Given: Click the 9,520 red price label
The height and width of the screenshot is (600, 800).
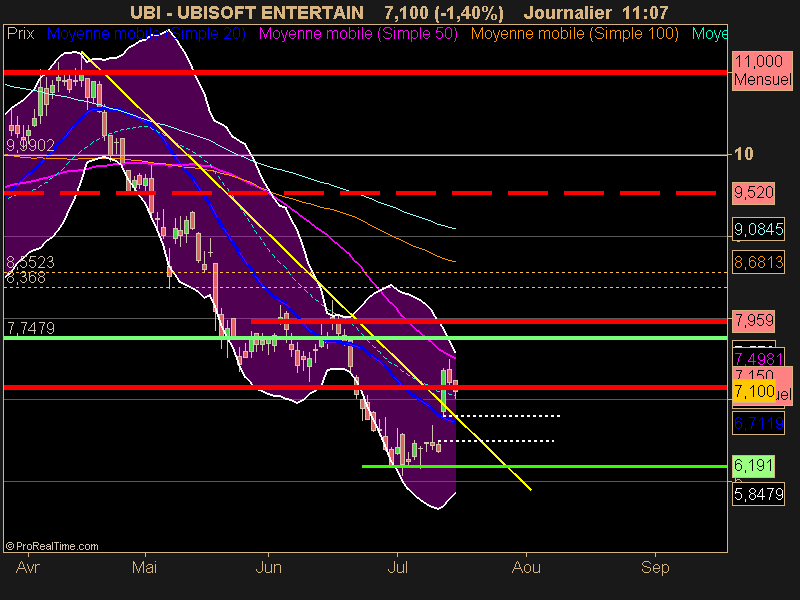Looking at the screenshot, I should point(754,193).
